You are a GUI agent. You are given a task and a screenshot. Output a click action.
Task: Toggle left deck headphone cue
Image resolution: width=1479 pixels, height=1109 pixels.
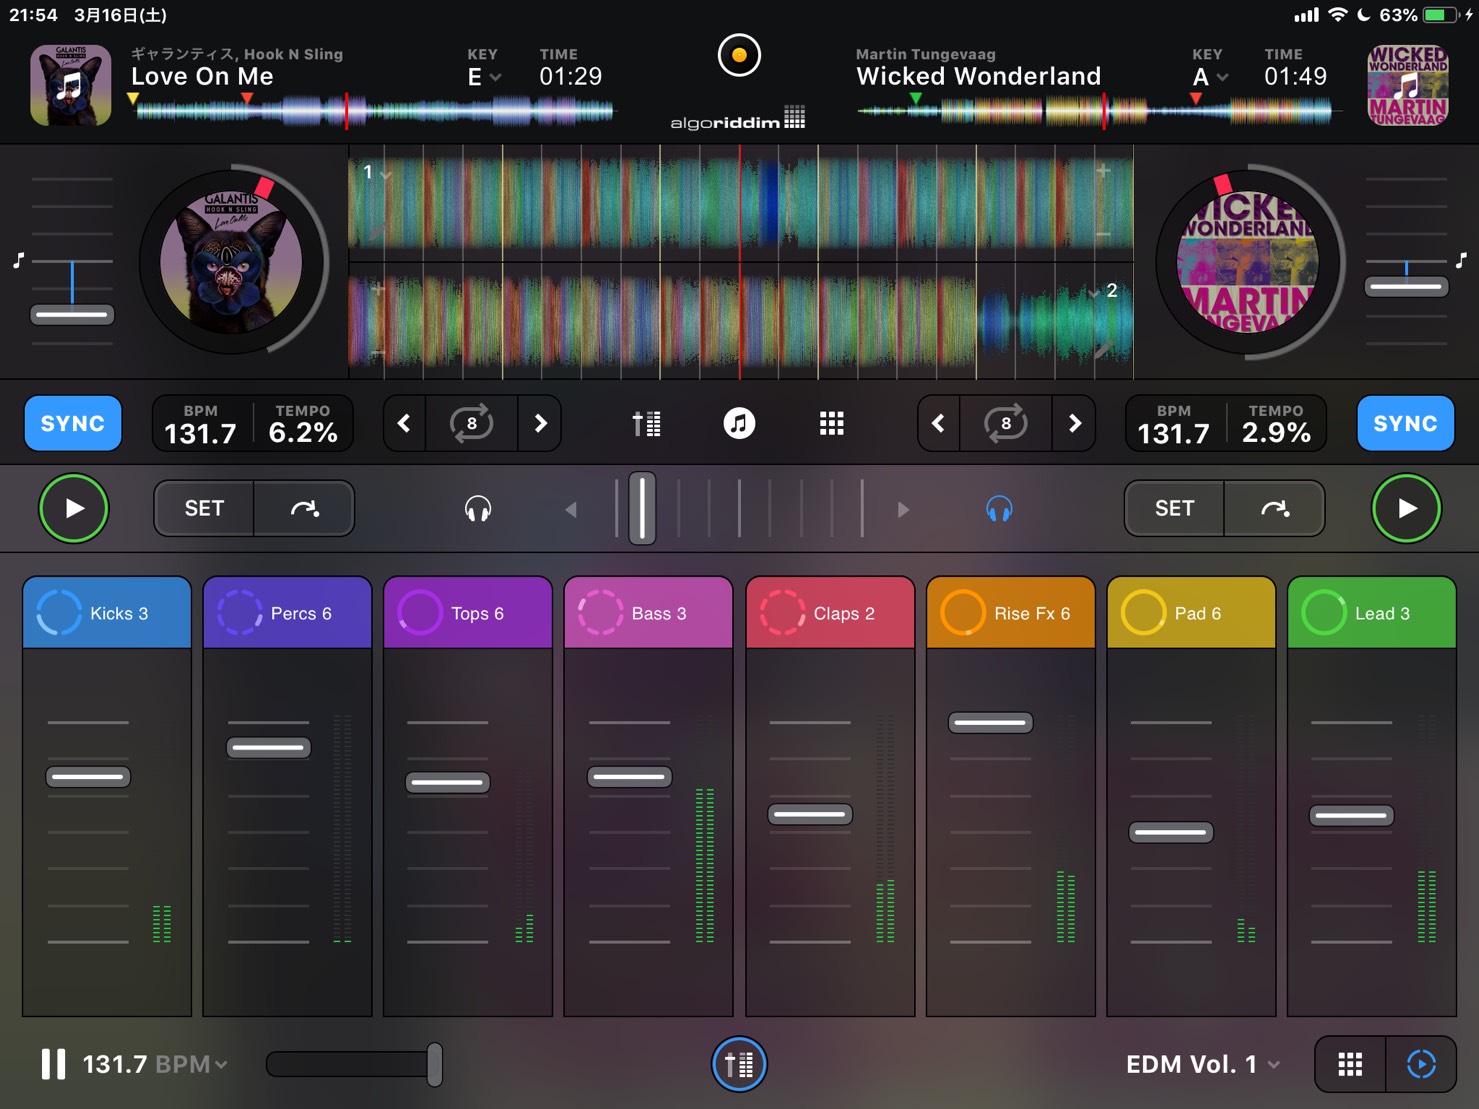click(478, 510)
